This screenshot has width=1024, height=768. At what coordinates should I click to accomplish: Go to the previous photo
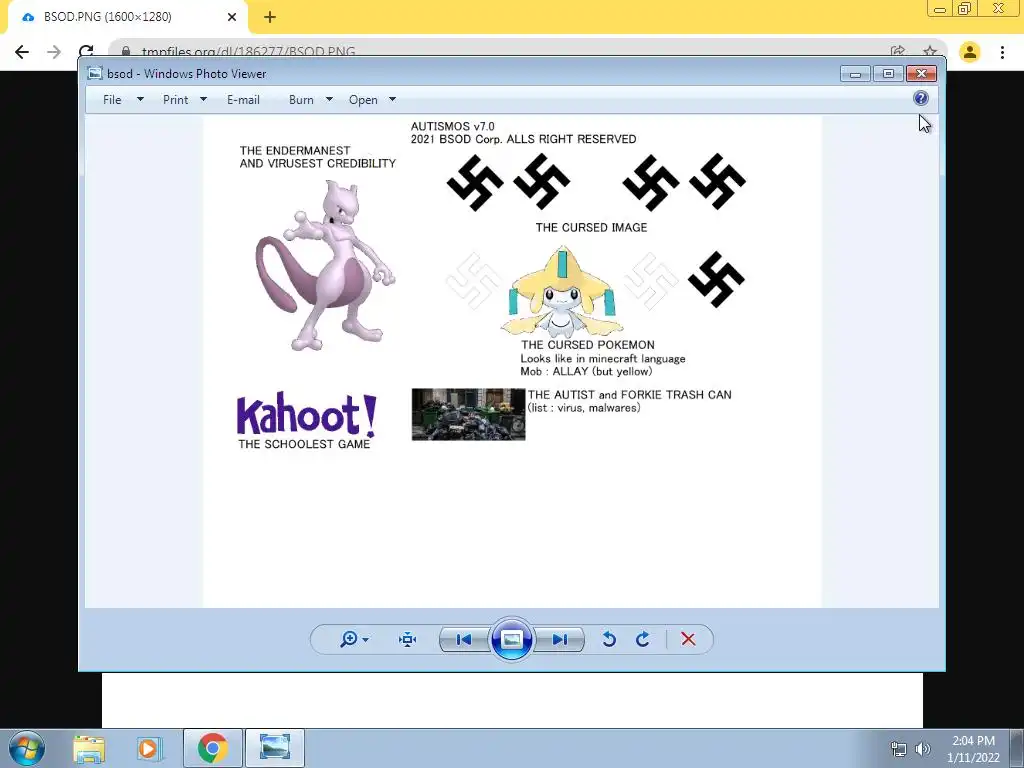click(464, 639)
